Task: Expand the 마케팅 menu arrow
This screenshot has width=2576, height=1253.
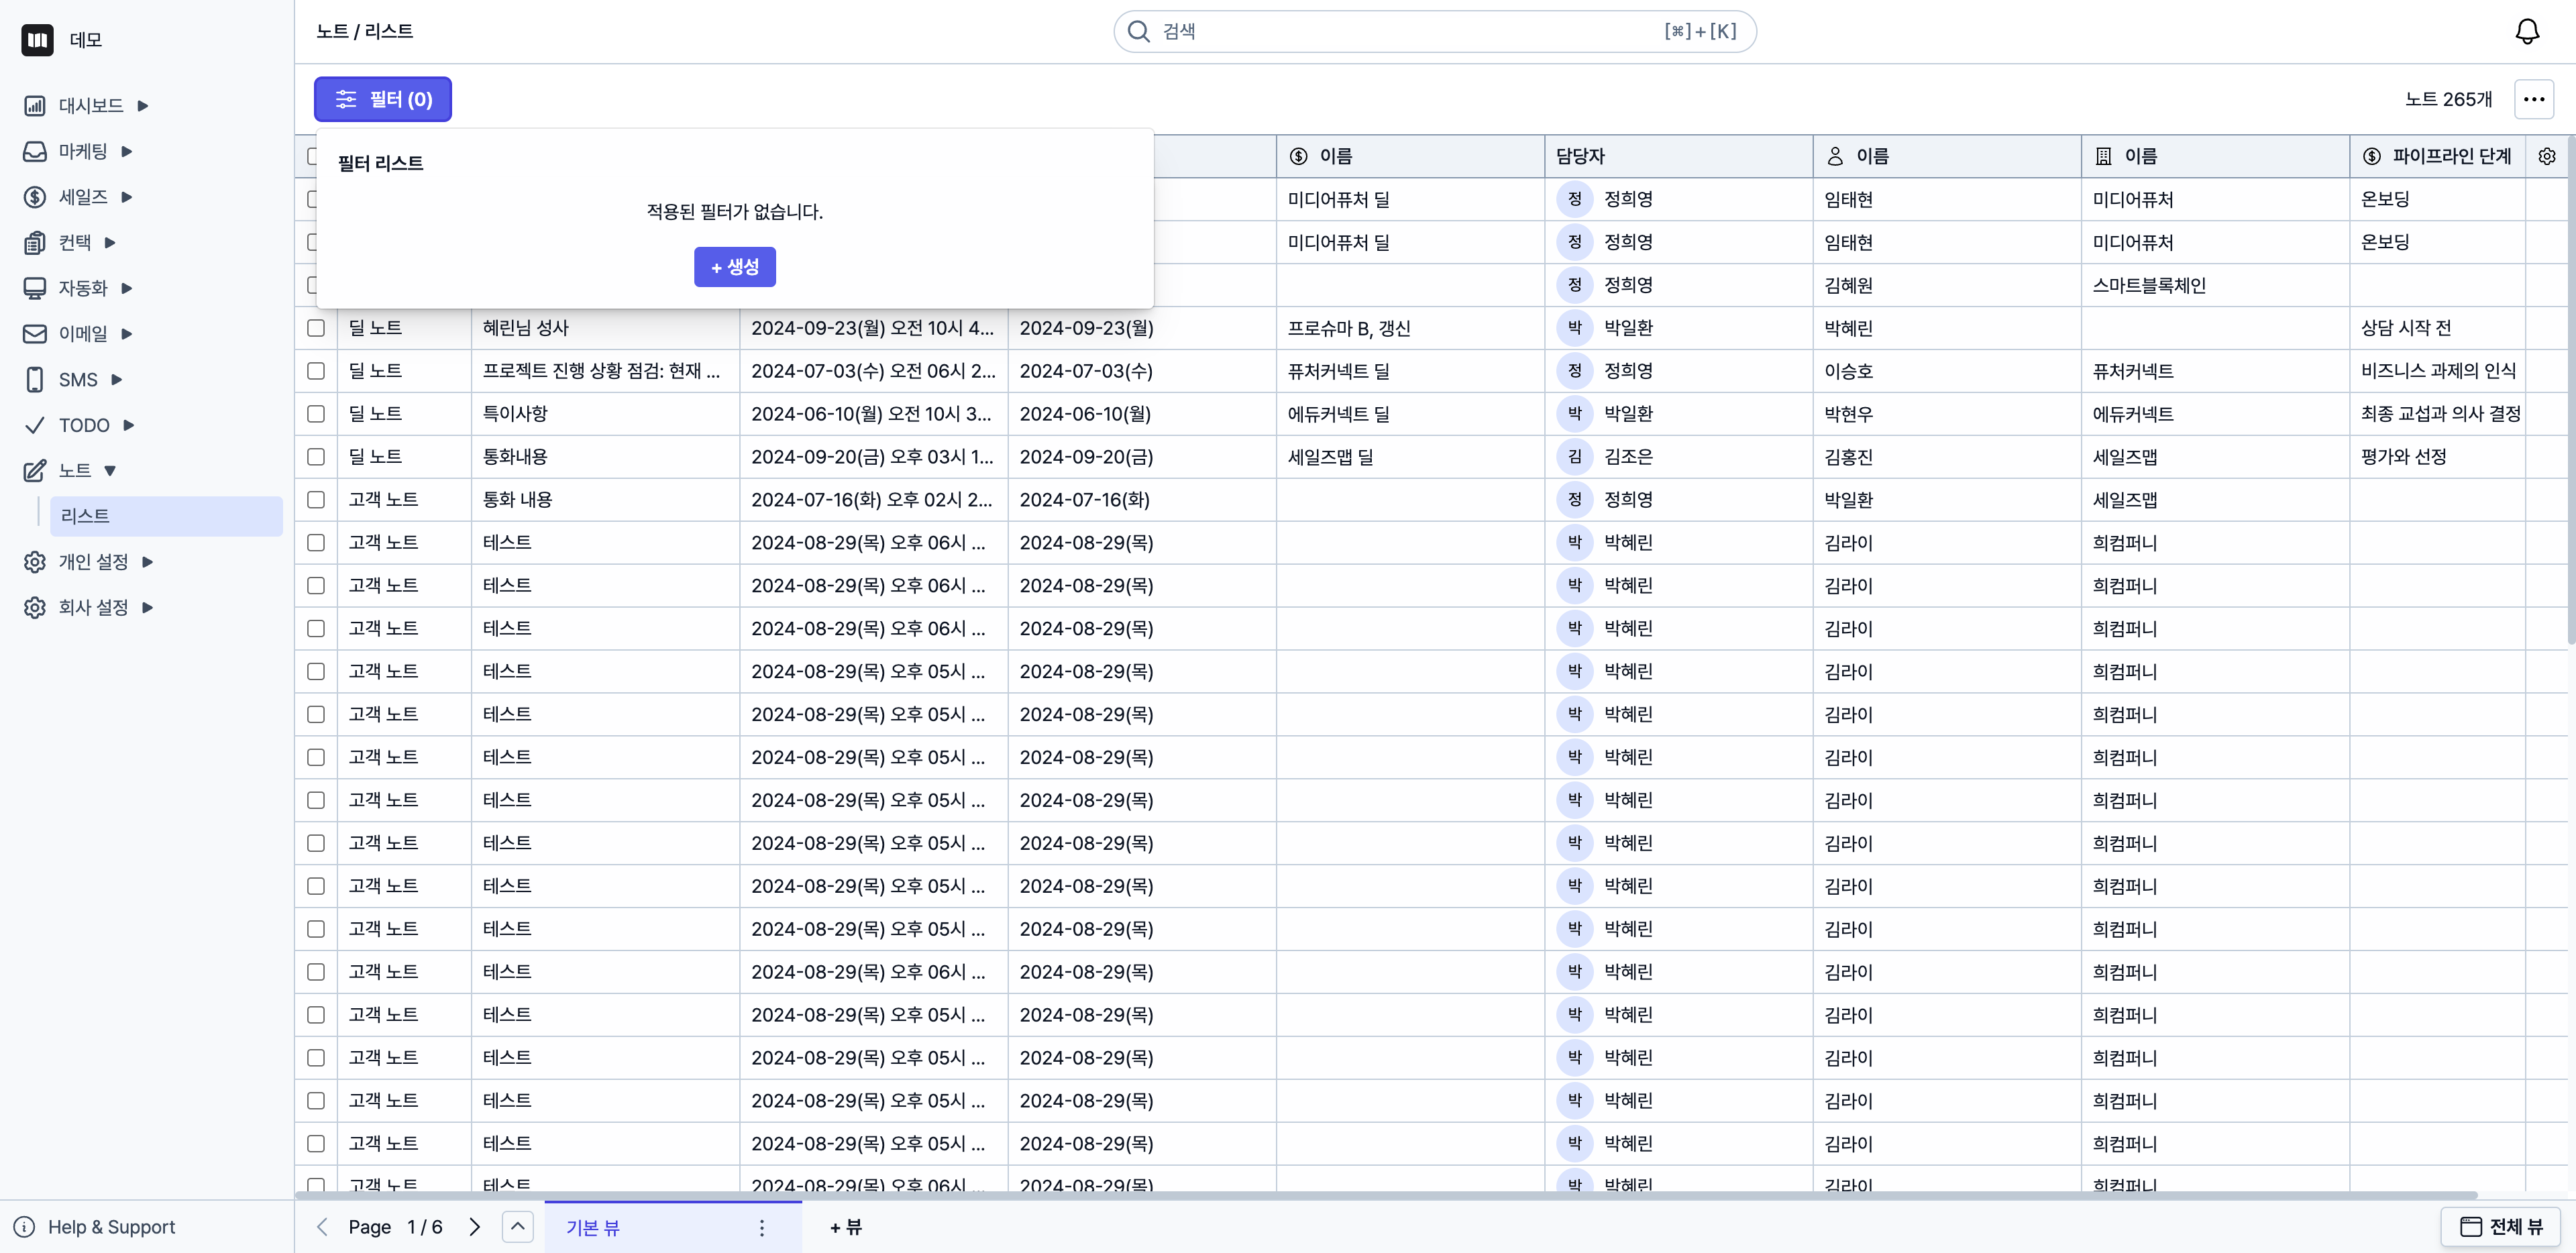Action: point(127,152)
